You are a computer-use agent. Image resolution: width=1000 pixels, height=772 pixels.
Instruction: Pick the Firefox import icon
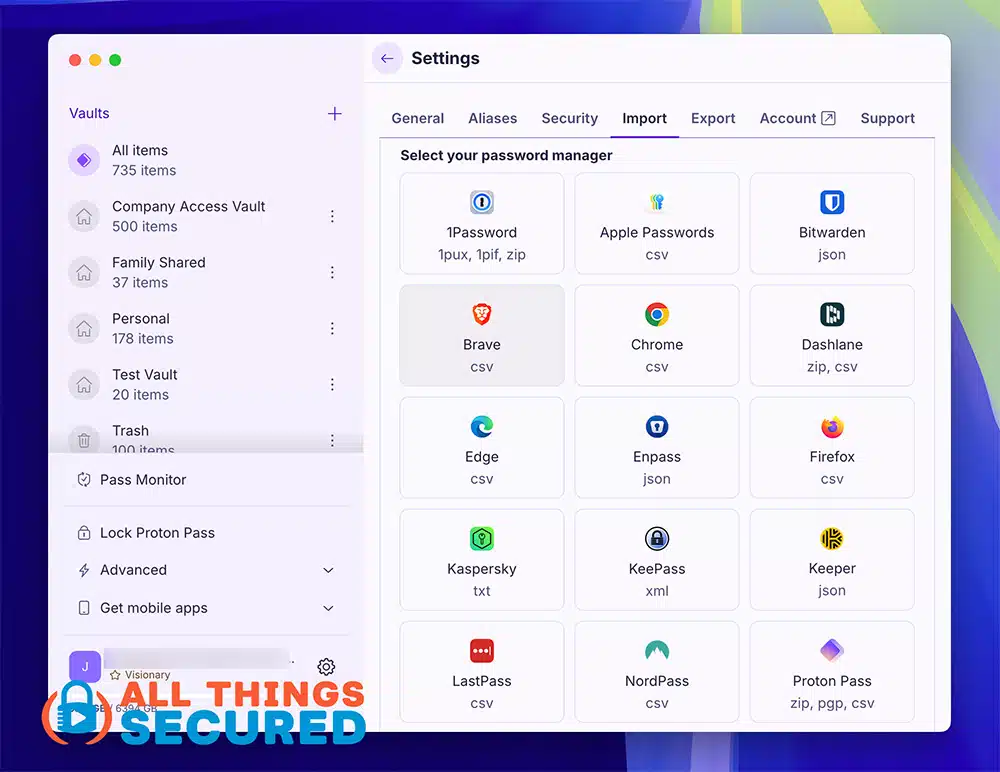832,427
